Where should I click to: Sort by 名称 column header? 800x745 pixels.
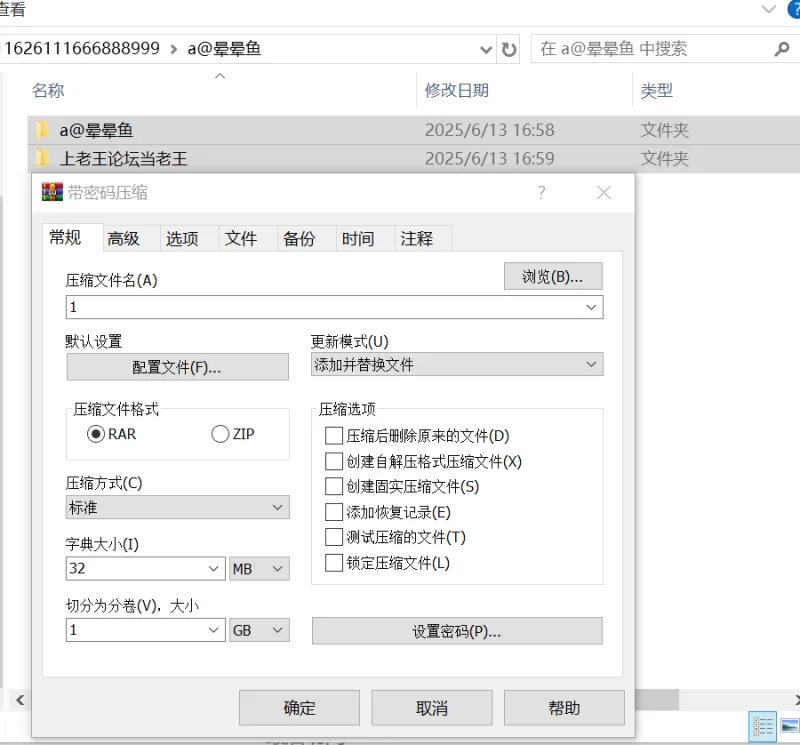pos(48,90)
